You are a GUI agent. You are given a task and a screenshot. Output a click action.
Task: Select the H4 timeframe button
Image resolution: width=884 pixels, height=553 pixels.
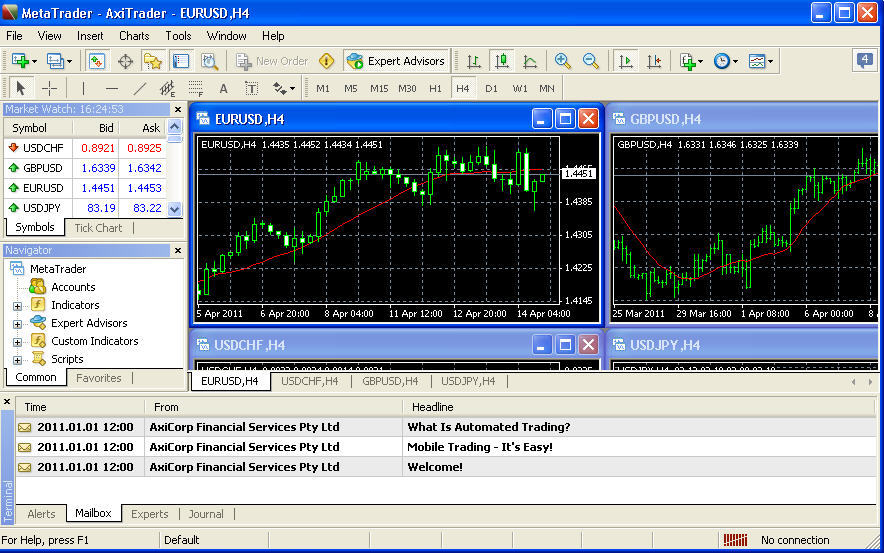[463, 89]
